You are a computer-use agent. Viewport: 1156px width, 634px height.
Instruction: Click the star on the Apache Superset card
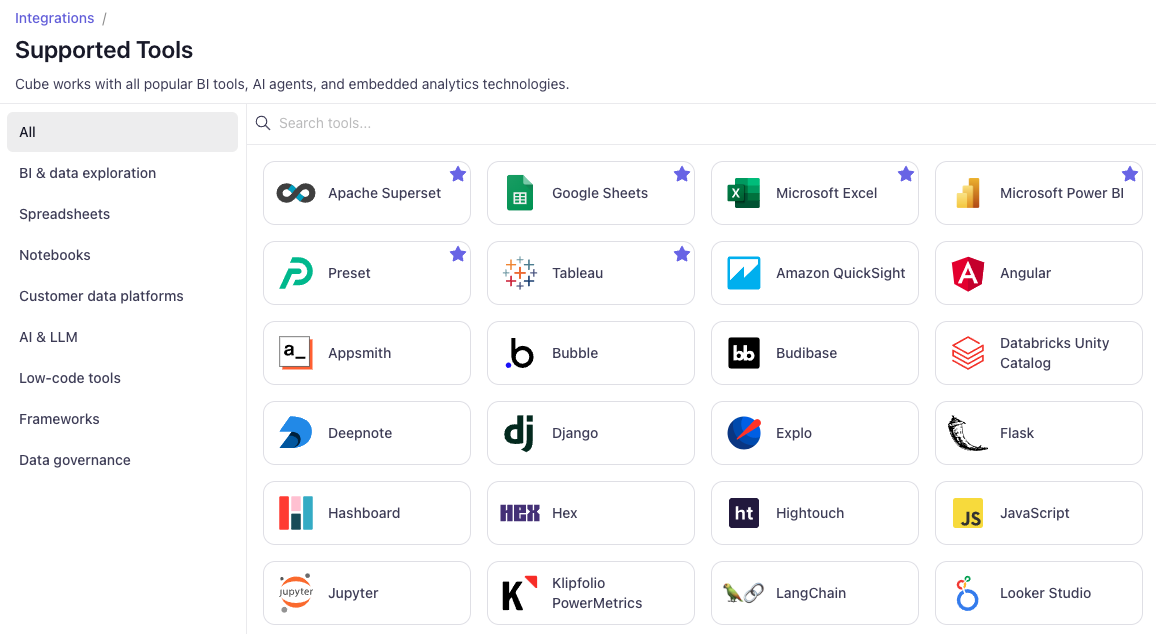[458, 174]
